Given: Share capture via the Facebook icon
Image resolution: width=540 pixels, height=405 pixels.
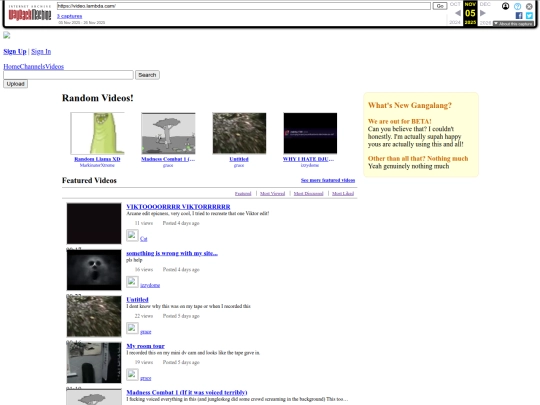Looking at the screenshot, I should (519, 15).
